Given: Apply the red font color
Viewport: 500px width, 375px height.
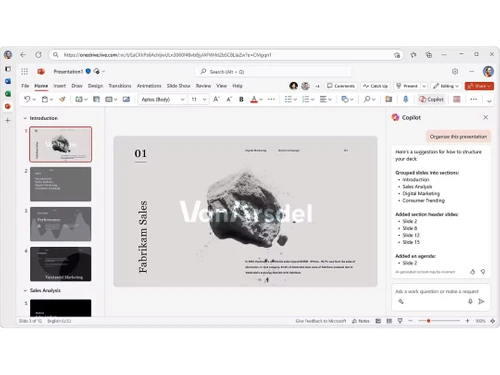Looking at the screenshot, I should pos(254,99).
